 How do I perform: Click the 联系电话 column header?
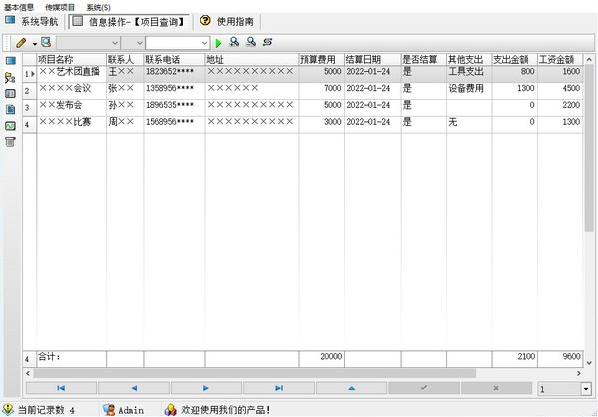click(x=174, y=60)
